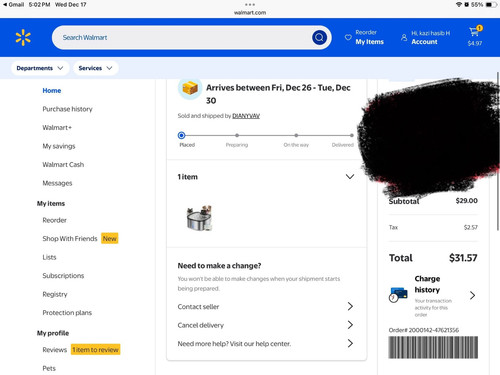Open Cancel delivery chevron

[350, 325]
